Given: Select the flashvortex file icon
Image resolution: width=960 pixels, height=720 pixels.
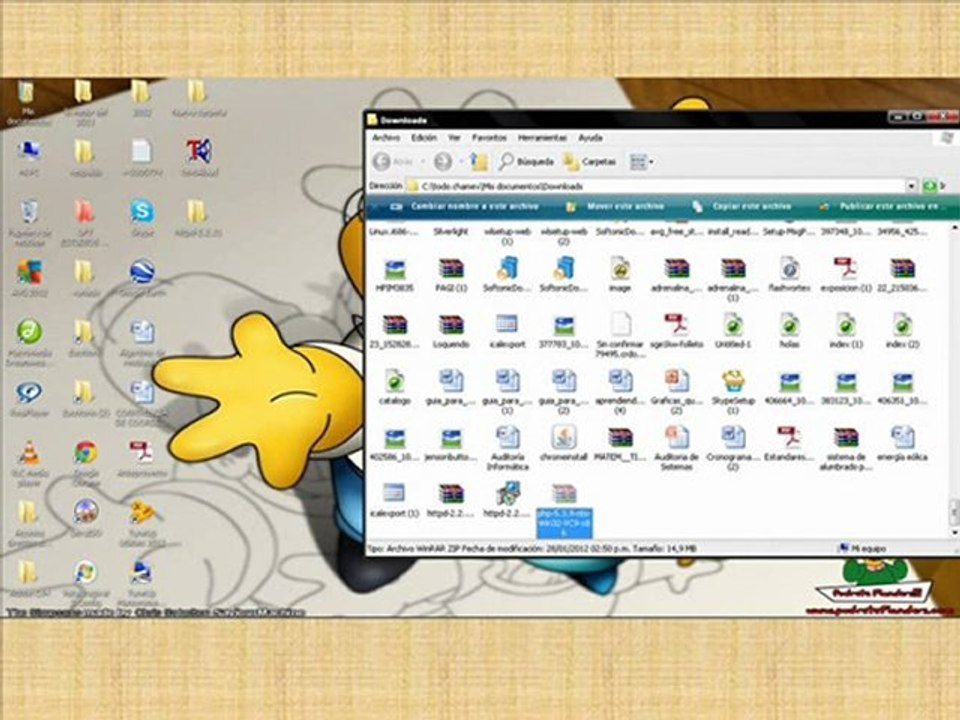Looking at the screenshot, I should pyautogui.click(x=789, y=275).
